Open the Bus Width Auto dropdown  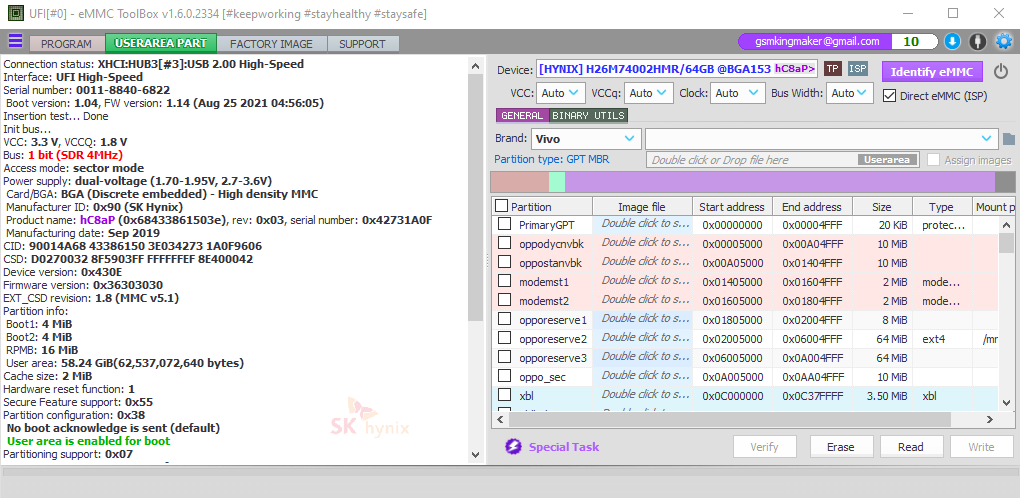coord(850,93)
